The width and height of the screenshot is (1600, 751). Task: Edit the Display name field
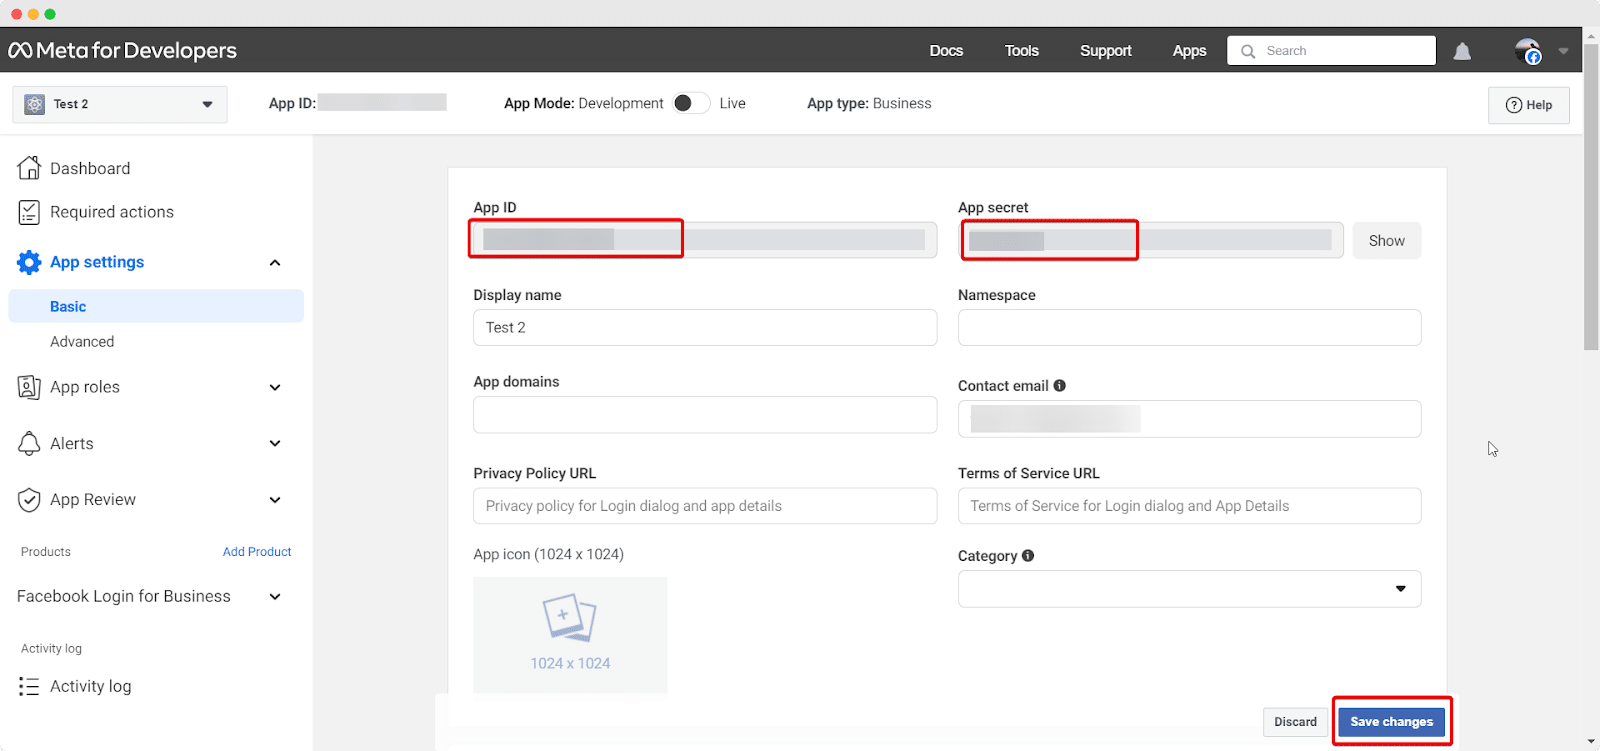coord(705,327)
